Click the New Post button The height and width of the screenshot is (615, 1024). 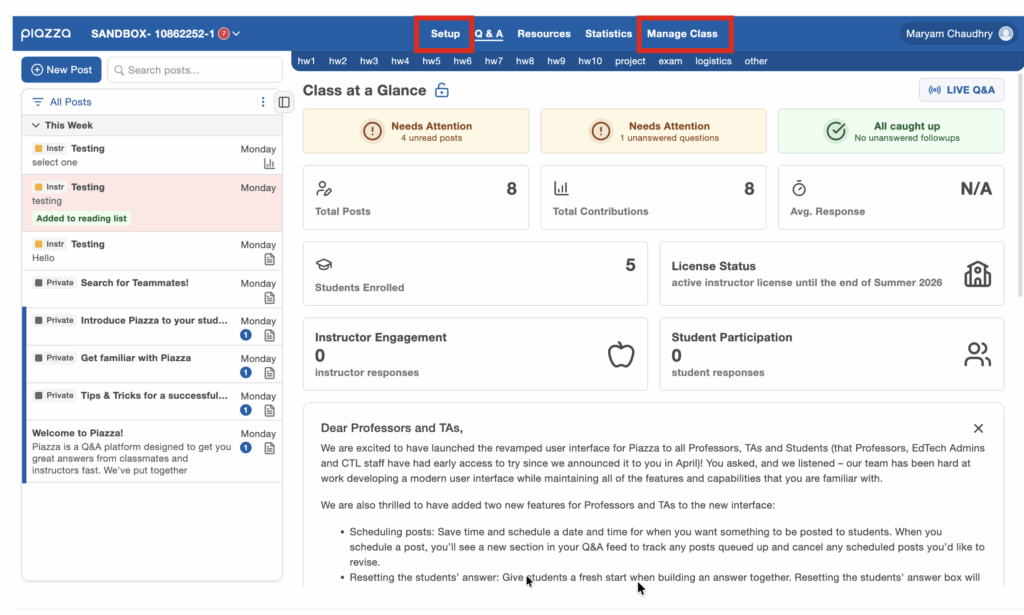[x=61, y=70]
